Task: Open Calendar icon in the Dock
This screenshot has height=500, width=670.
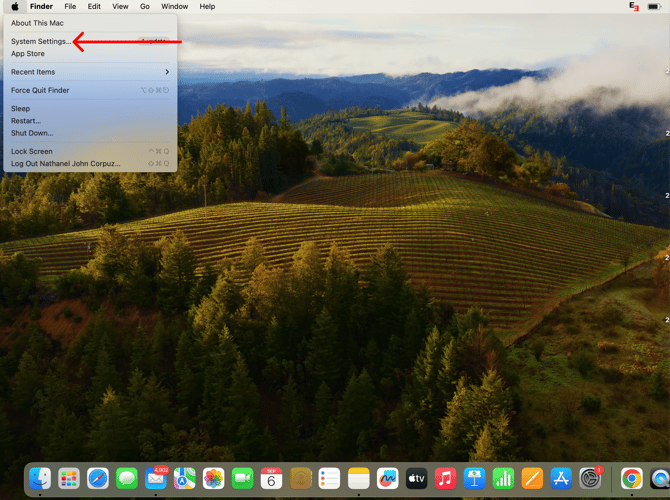Action: (272, 478)
